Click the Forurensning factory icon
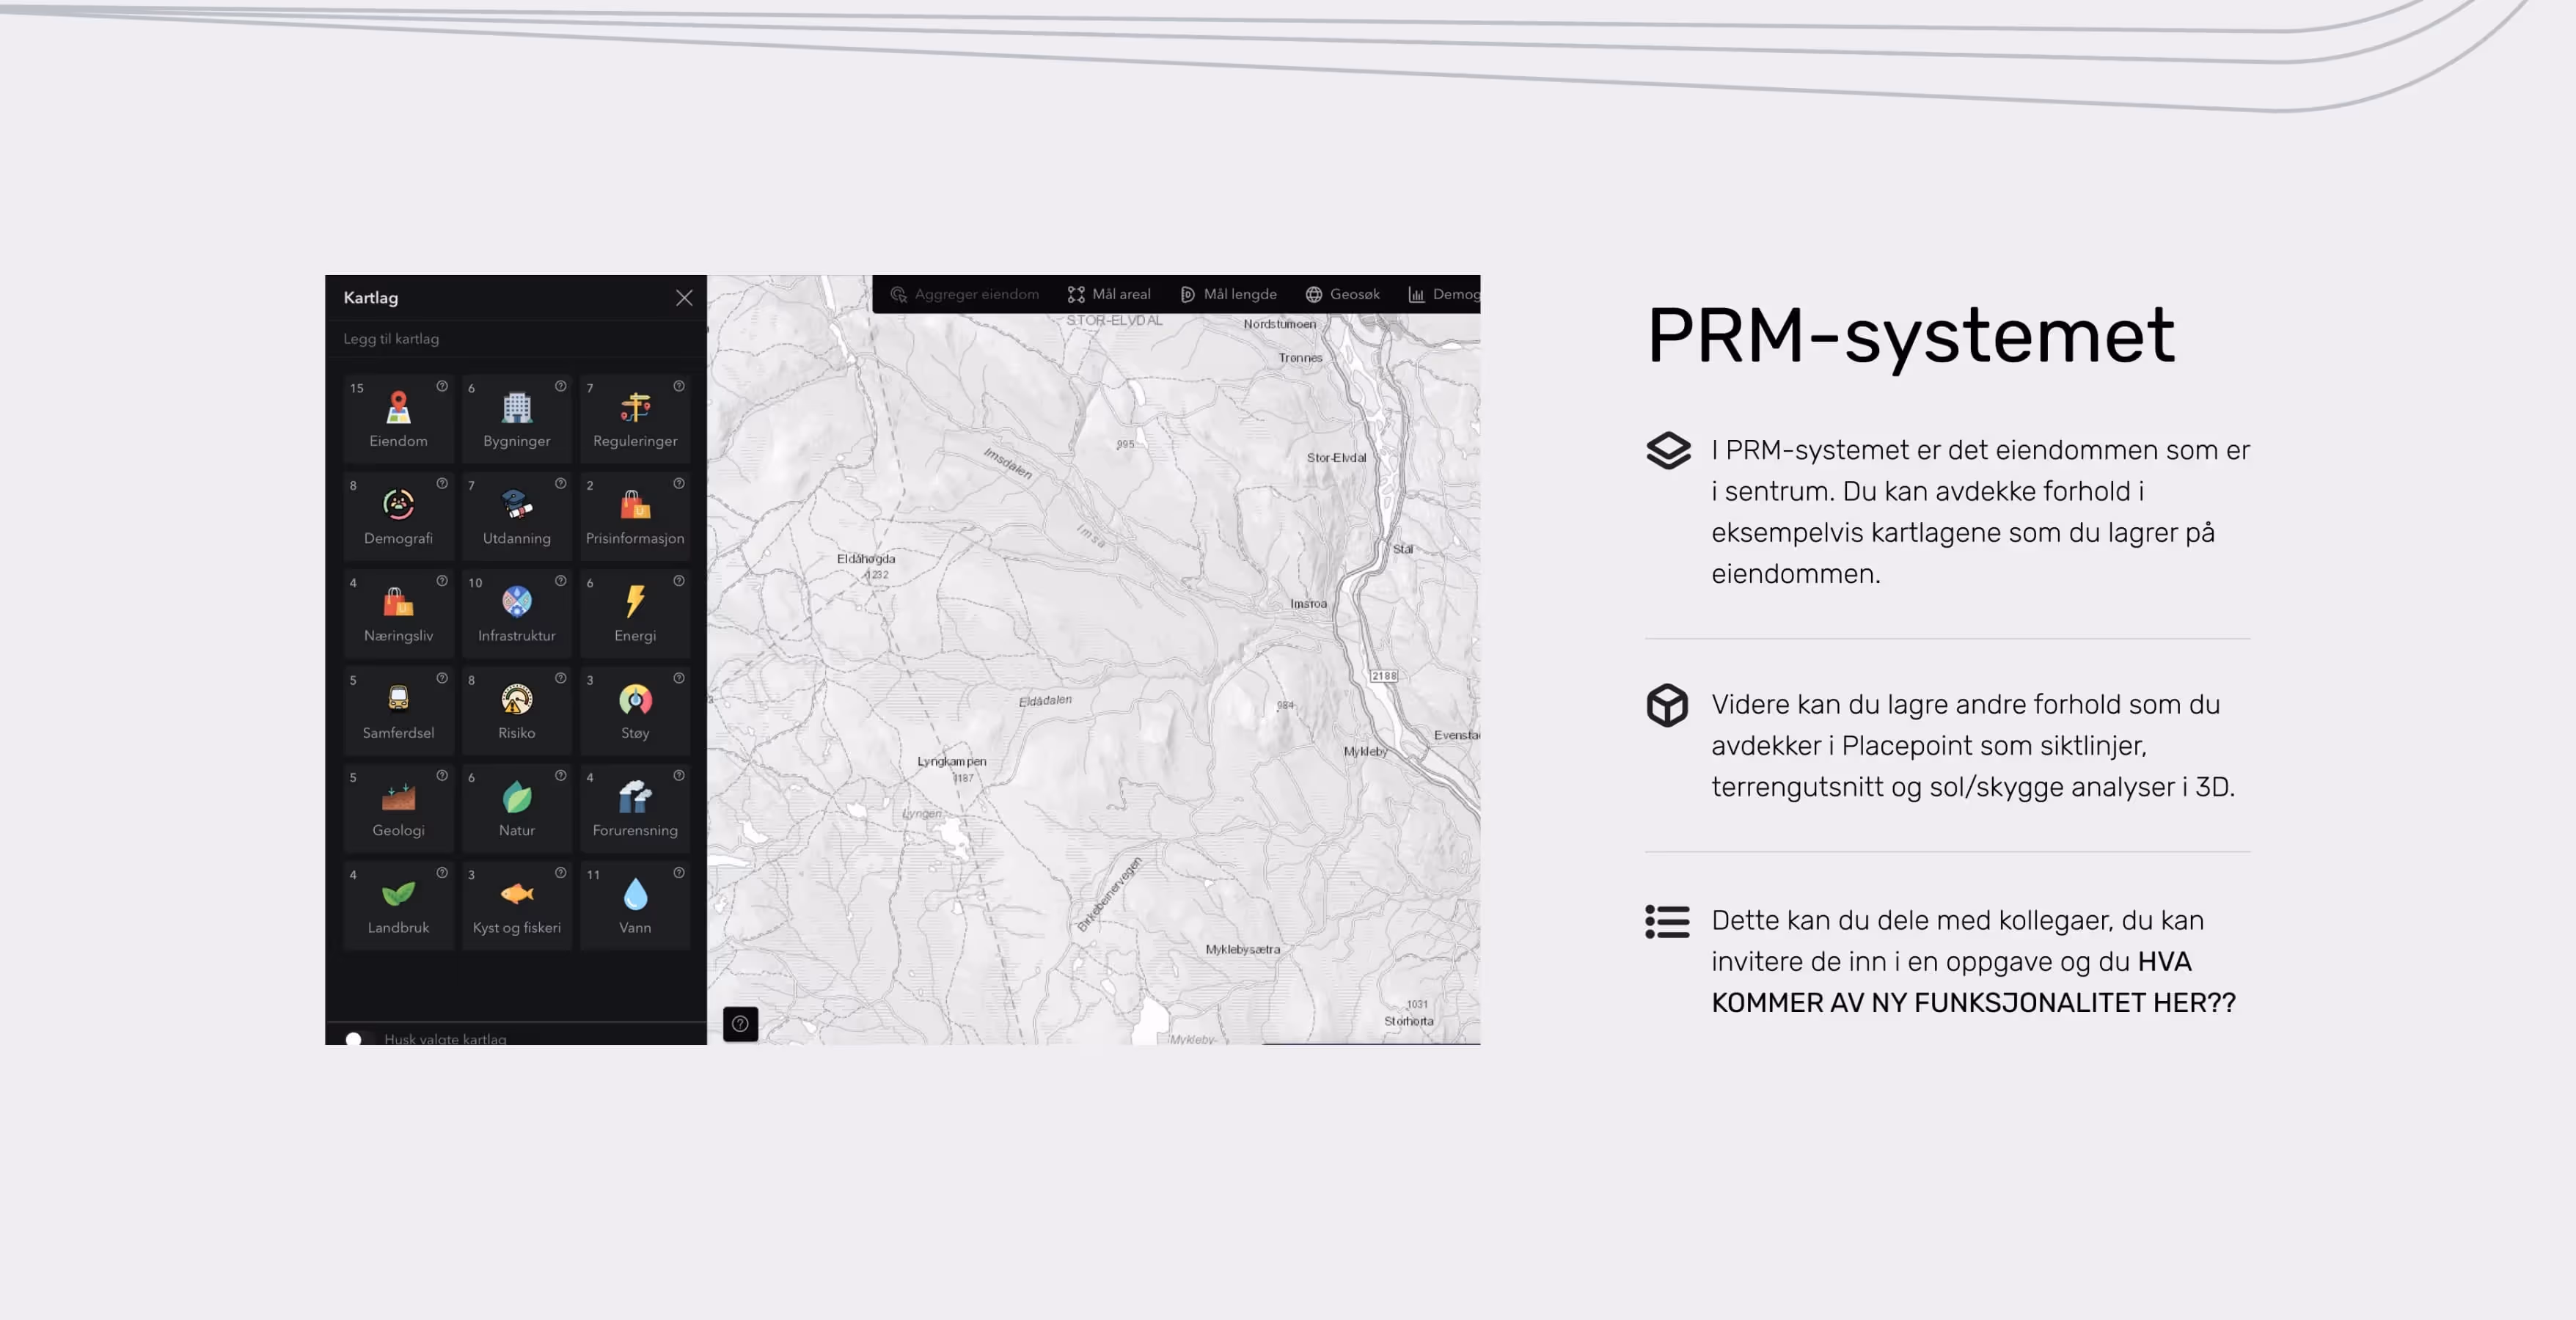 (x=634, y=797)
